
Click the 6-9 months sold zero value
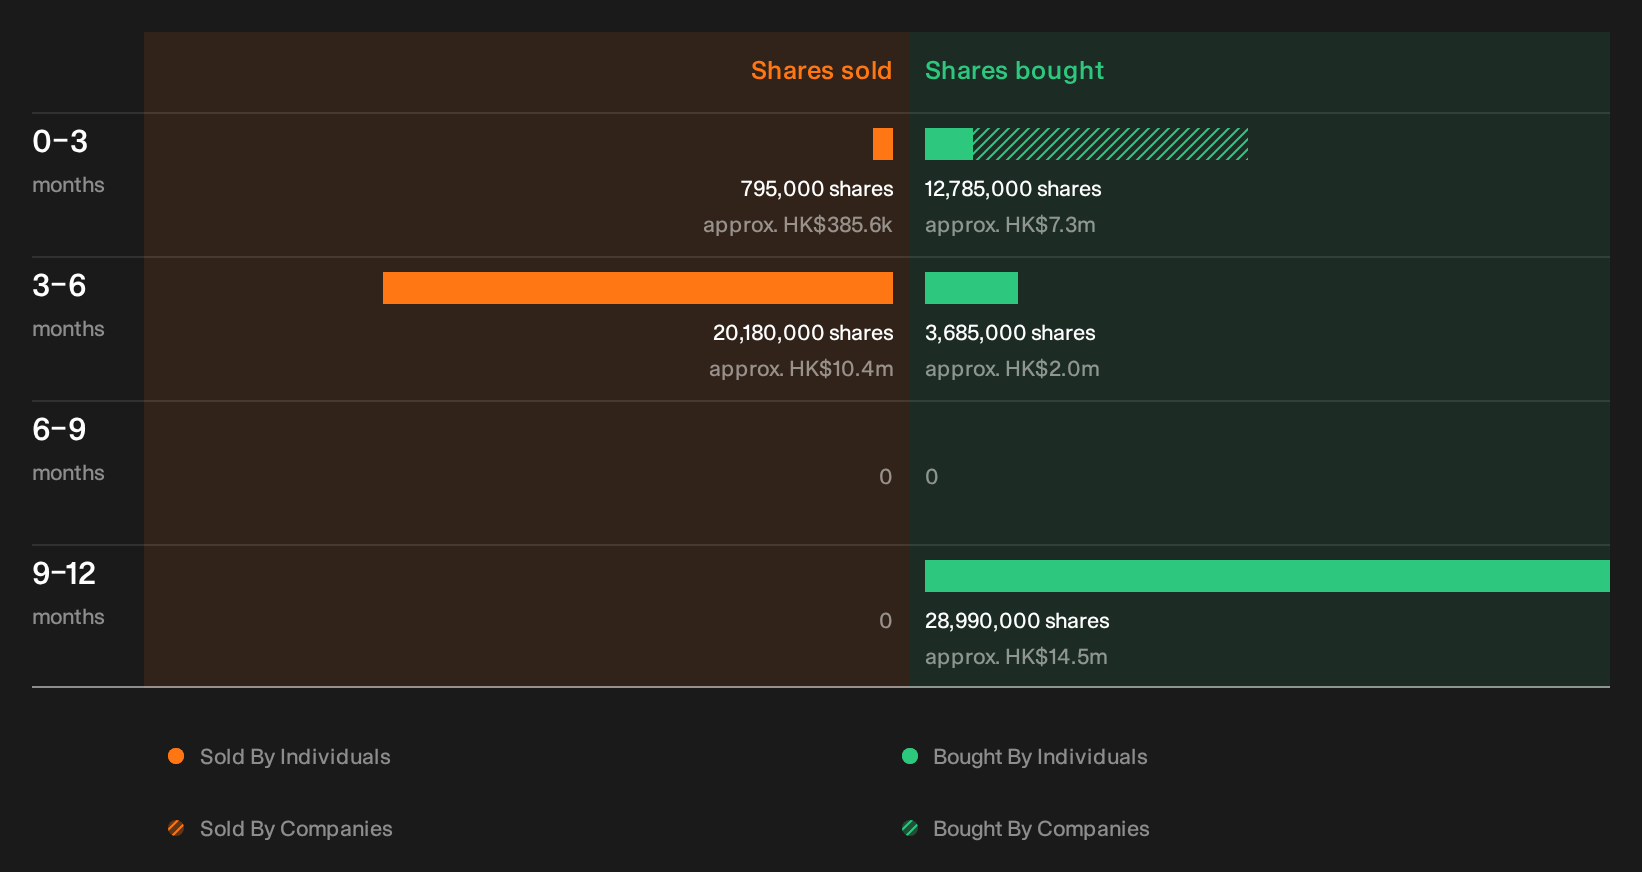[885, 477]
